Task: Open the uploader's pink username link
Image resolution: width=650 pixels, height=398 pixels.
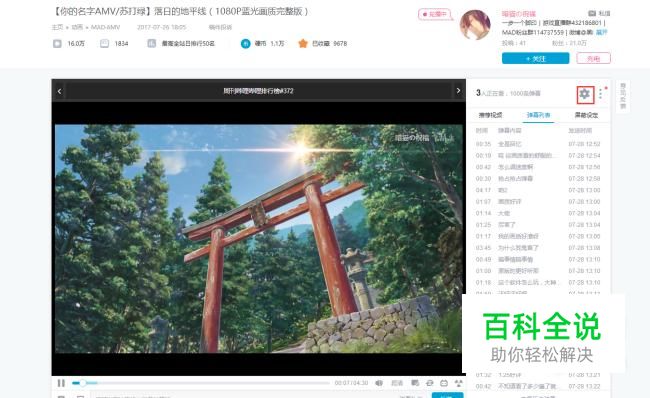Action: (x=519, y=14)
